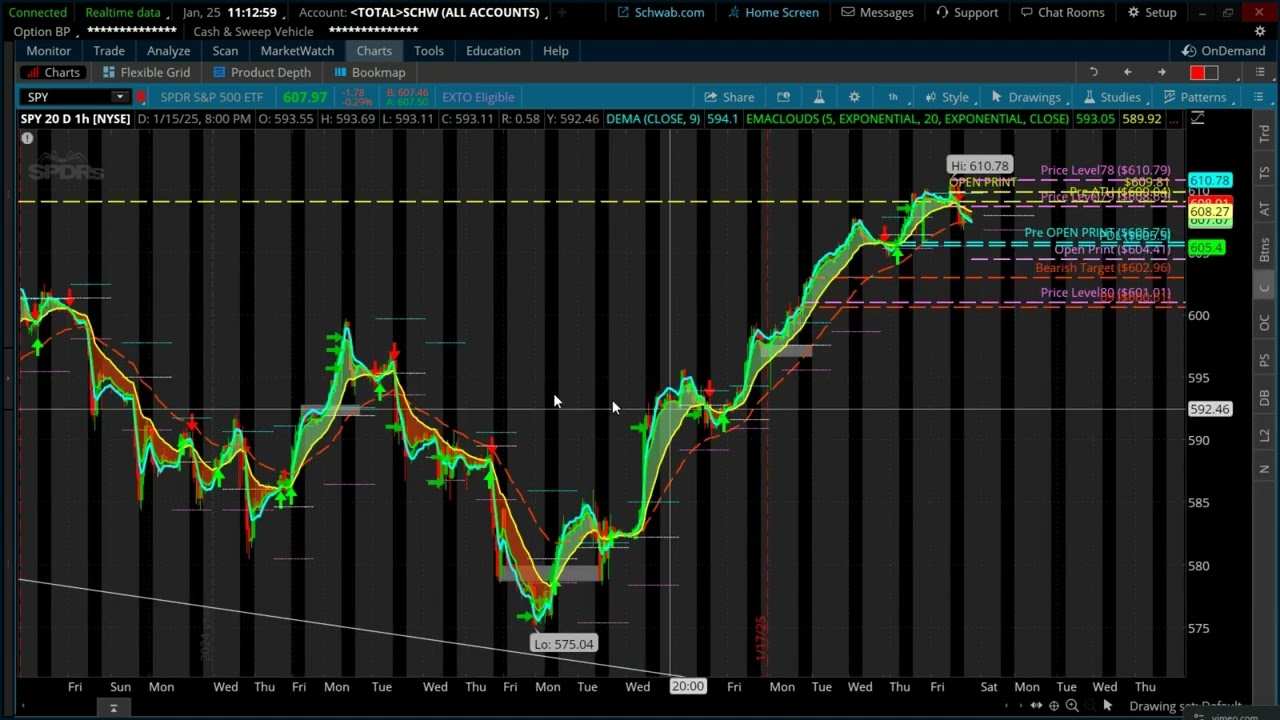Click the EXTO Eligible label

(478, 97)
